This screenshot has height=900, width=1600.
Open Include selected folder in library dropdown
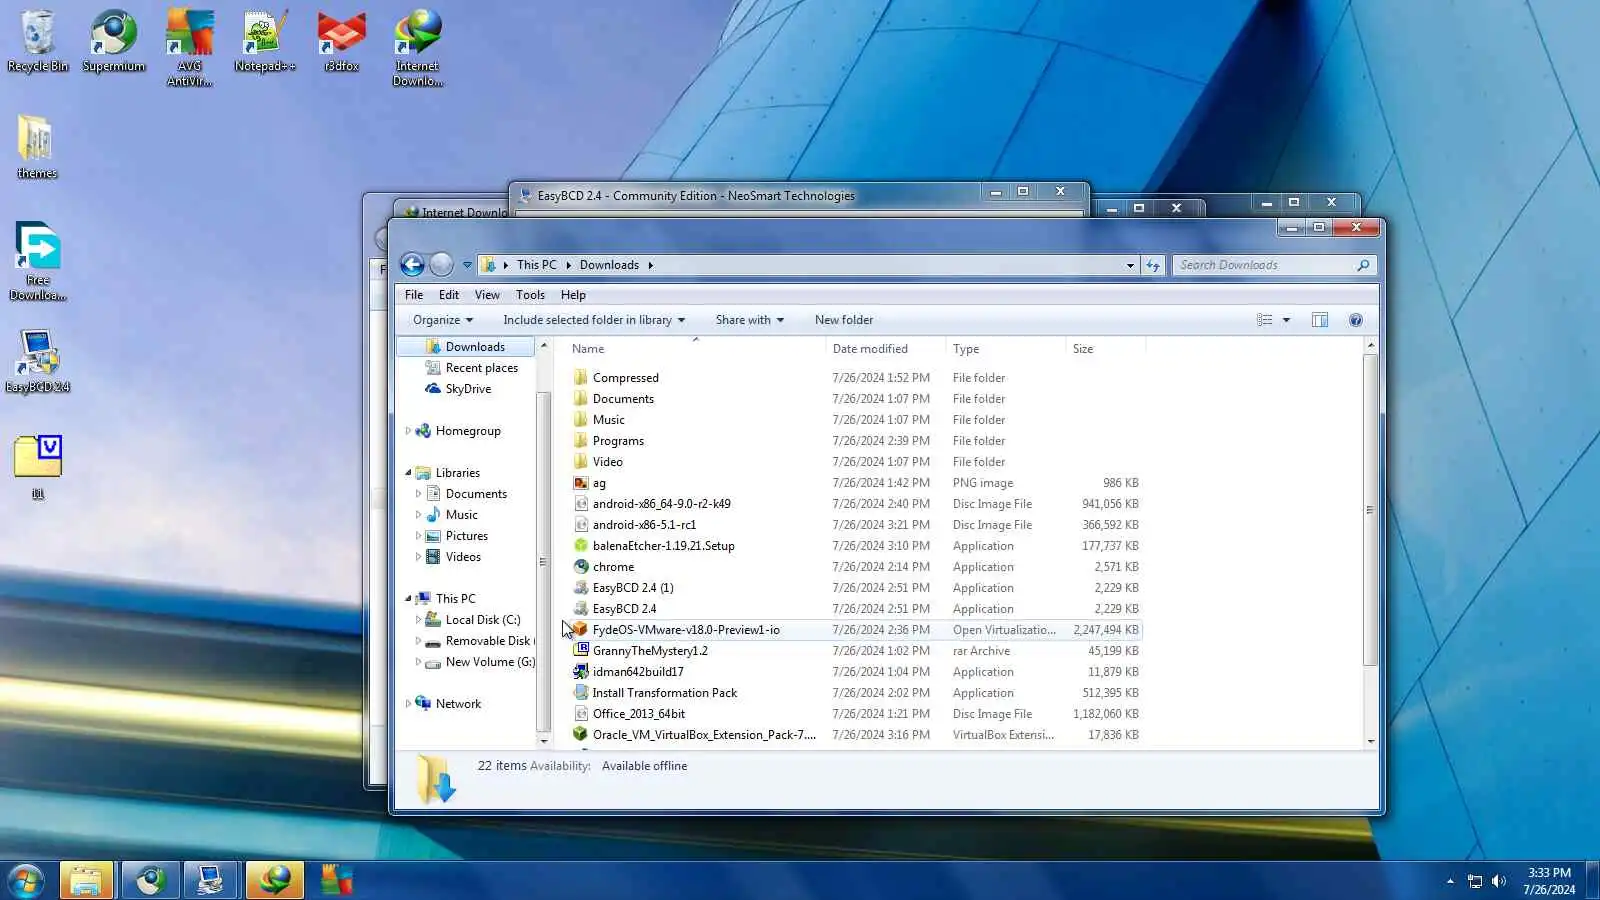(x=594, y=320)
